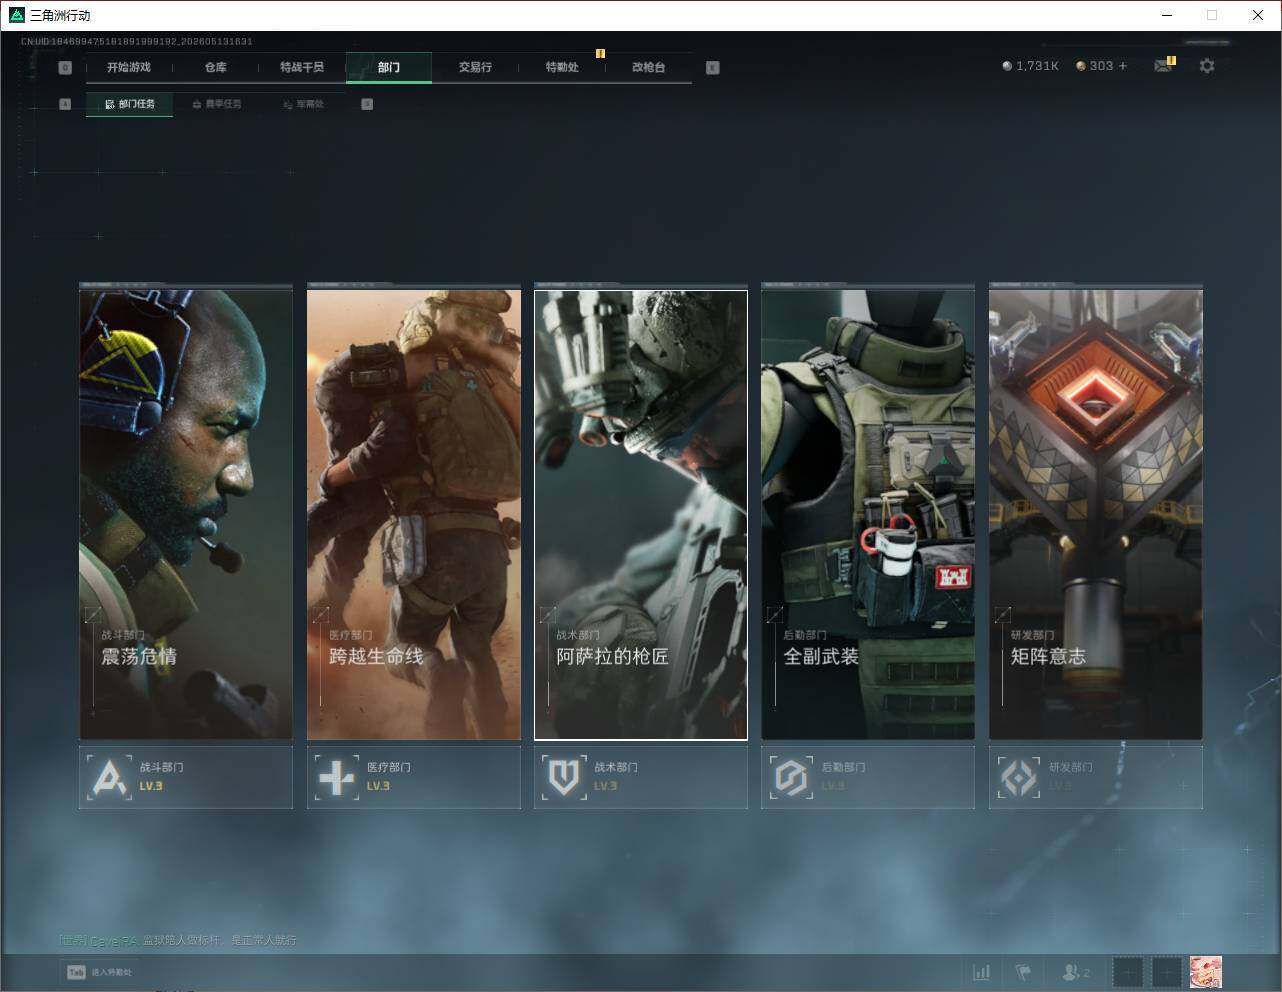Select the 战斗部门 LV.3 label
The height and width of the screenshot is (992, 1282).
pyautogui.click(x=151, y=786)
